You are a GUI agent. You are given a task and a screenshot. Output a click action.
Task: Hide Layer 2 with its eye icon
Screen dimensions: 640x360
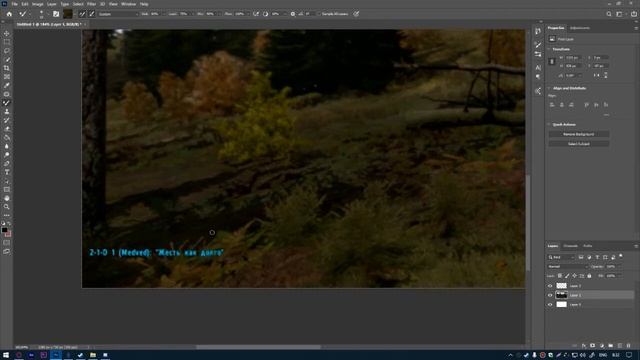tap(550, 286)
